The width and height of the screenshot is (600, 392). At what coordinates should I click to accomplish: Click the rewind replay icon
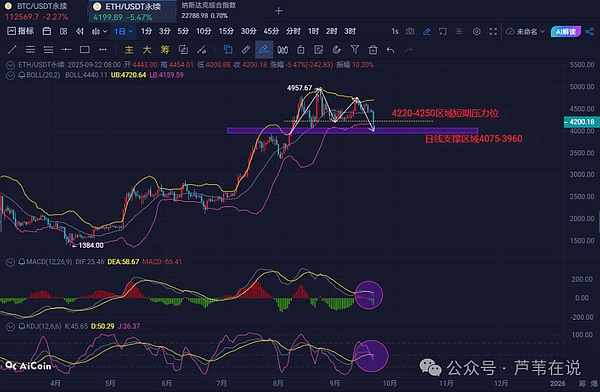point(80,31)
